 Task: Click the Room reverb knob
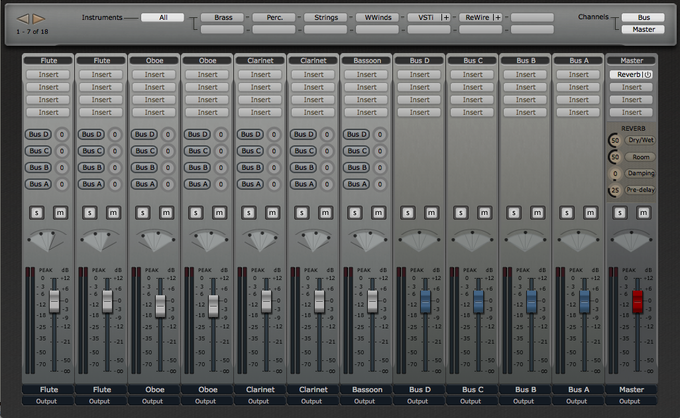pyautogui.click(x=615, y=157)
